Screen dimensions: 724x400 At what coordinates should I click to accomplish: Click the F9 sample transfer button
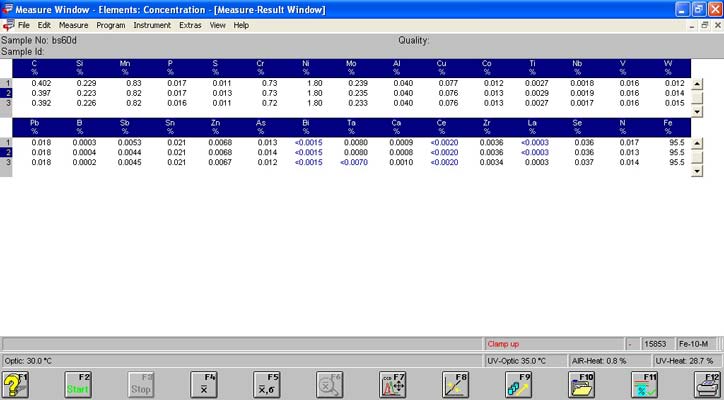[x=519, y=384]
